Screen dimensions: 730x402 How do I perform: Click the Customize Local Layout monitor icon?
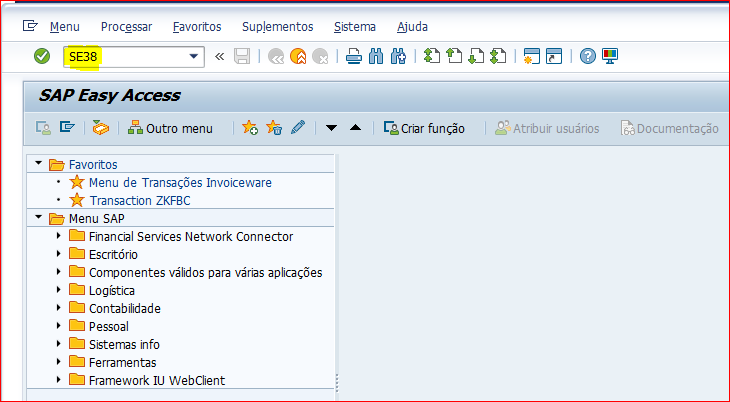610,56
